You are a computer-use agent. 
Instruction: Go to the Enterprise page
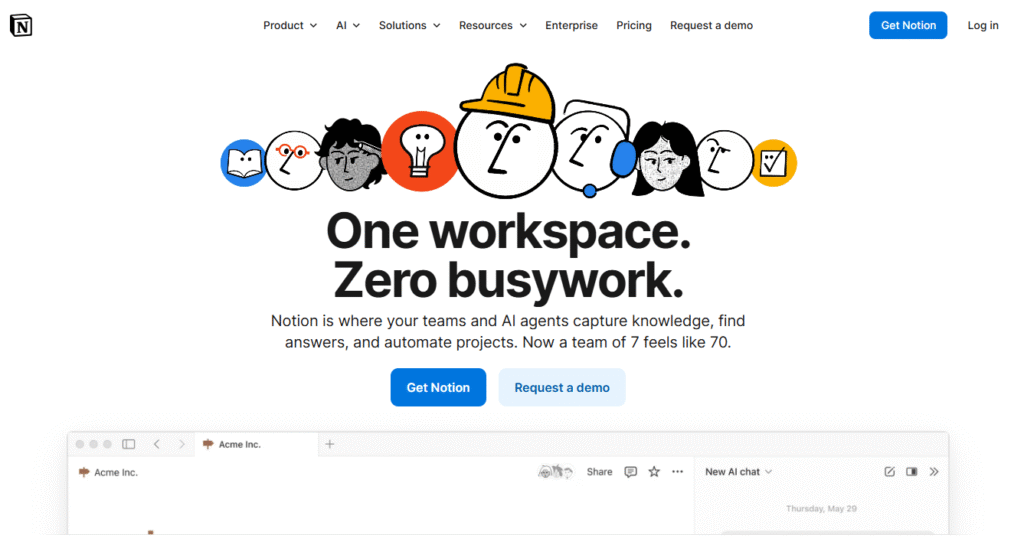coord(571,25)
